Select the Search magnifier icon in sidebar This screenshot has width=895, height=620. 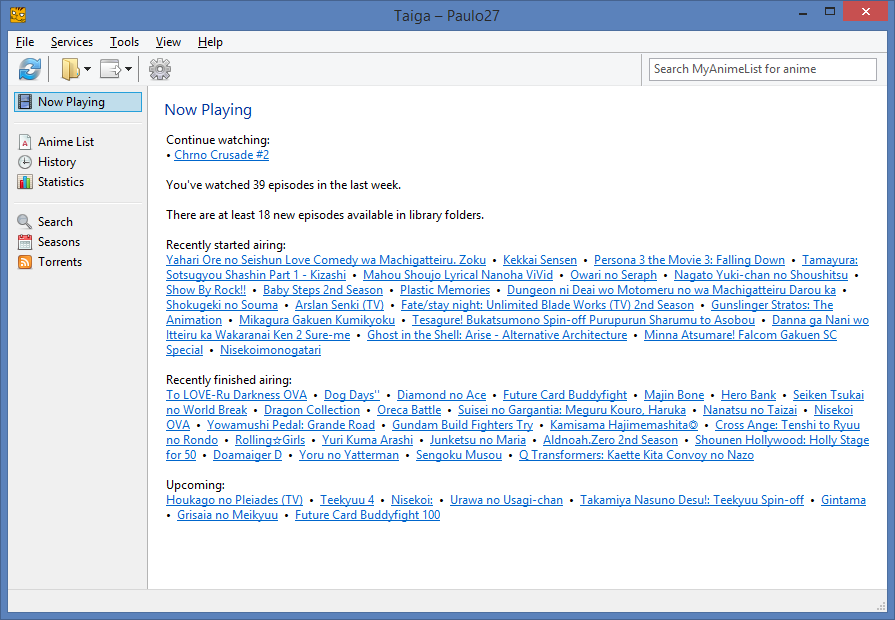coord(25,222)
